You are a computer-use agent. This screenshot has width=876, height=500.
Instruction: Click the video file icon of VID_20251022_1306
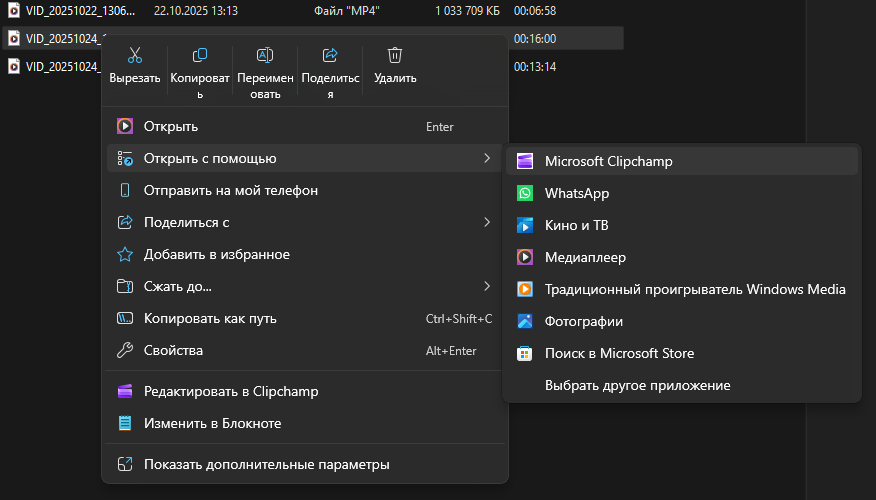pyautogui.click(x=13, y=10)
